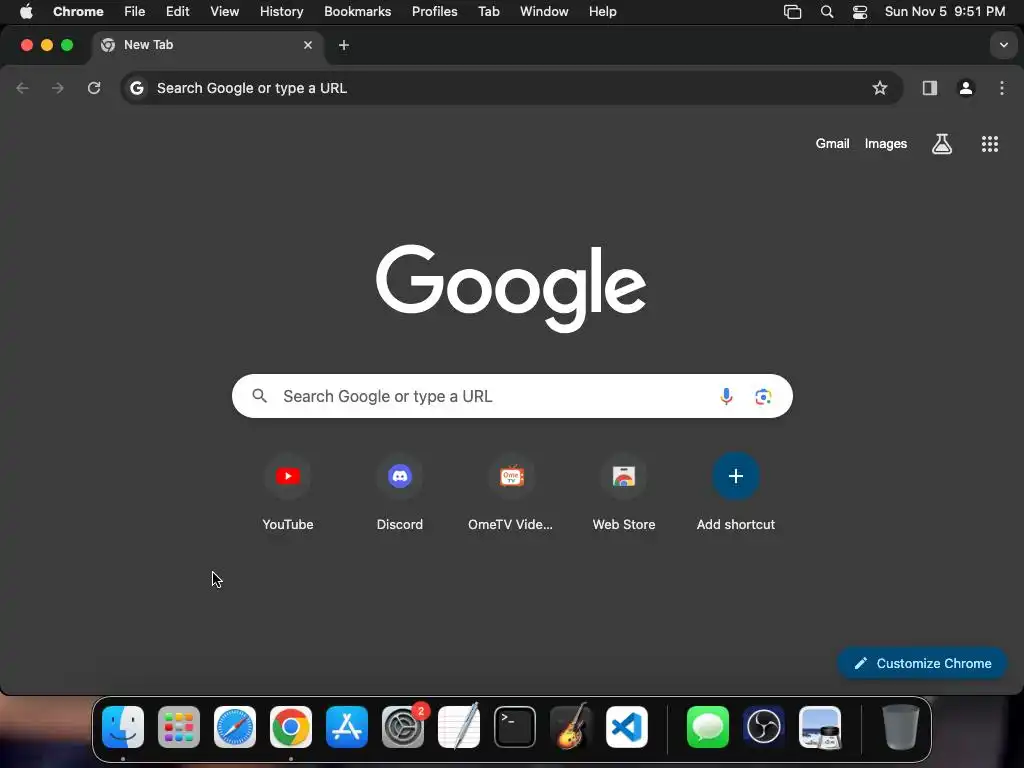The height and width of the screenshot is (768, 1024).
Task: Click the date and time clock
Action: (x=944, y=12)
